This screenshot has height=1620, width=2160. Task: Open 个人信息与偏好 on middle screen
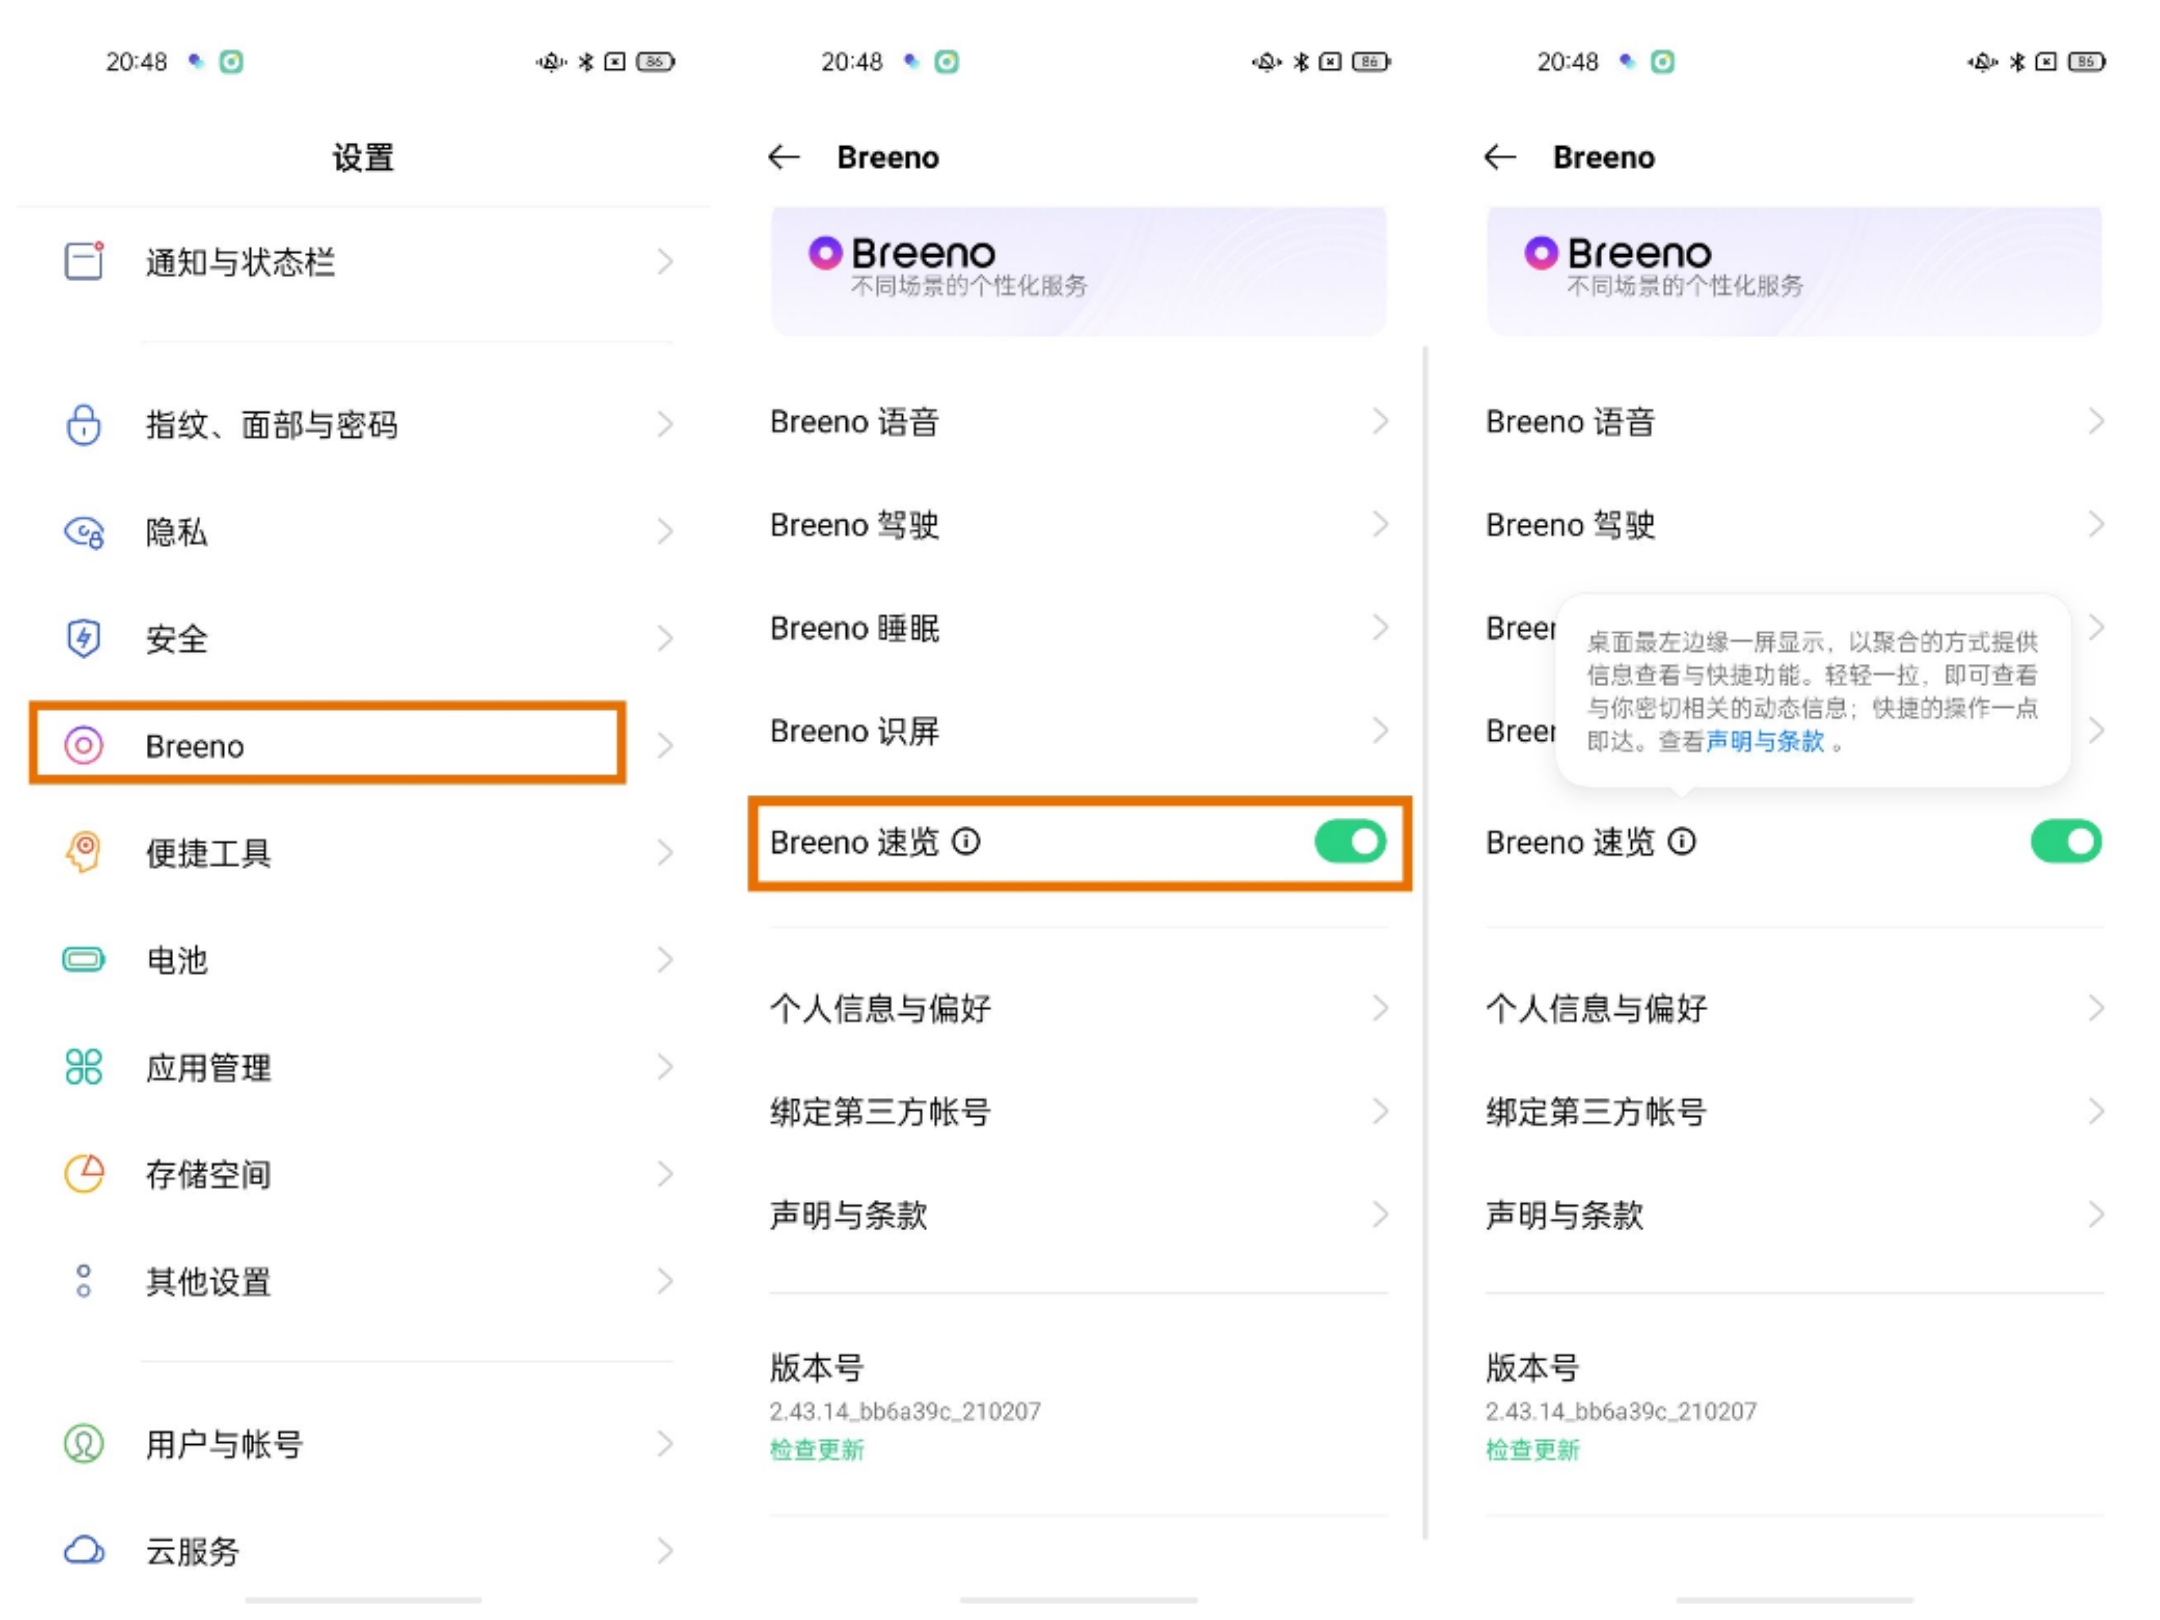1078,1008
